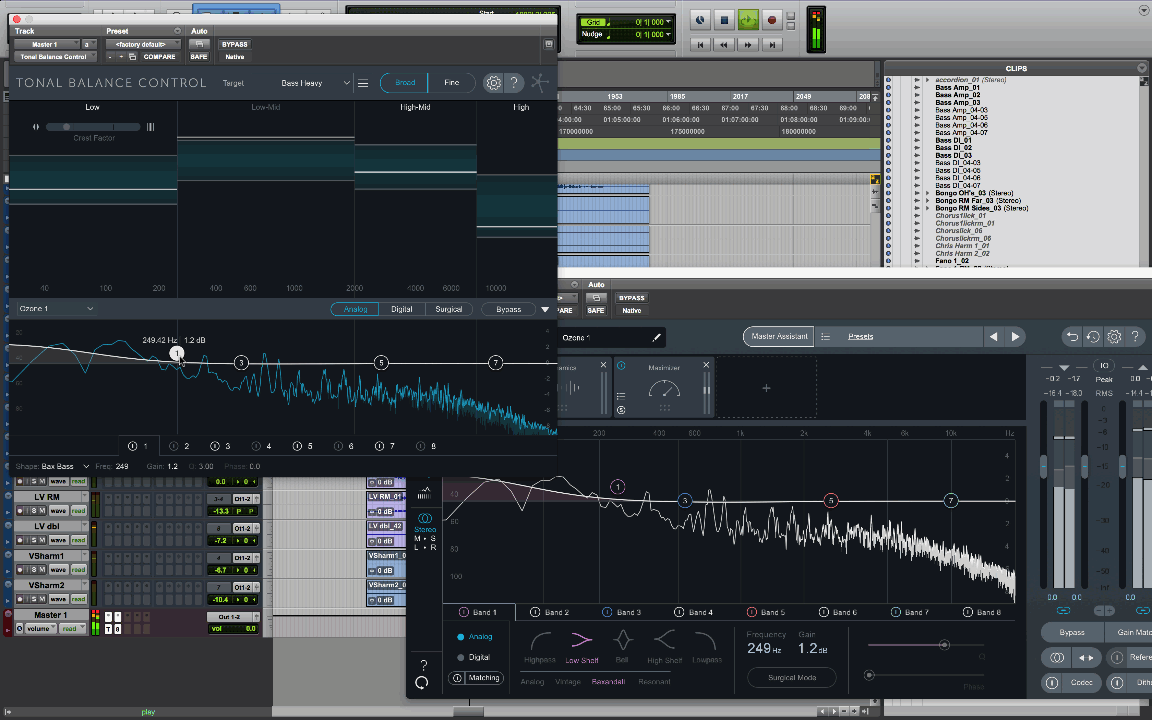Open target list menu icon beside Bass Heavy
Viewport: 1152px width, 720px height.
tap(363, 83)
